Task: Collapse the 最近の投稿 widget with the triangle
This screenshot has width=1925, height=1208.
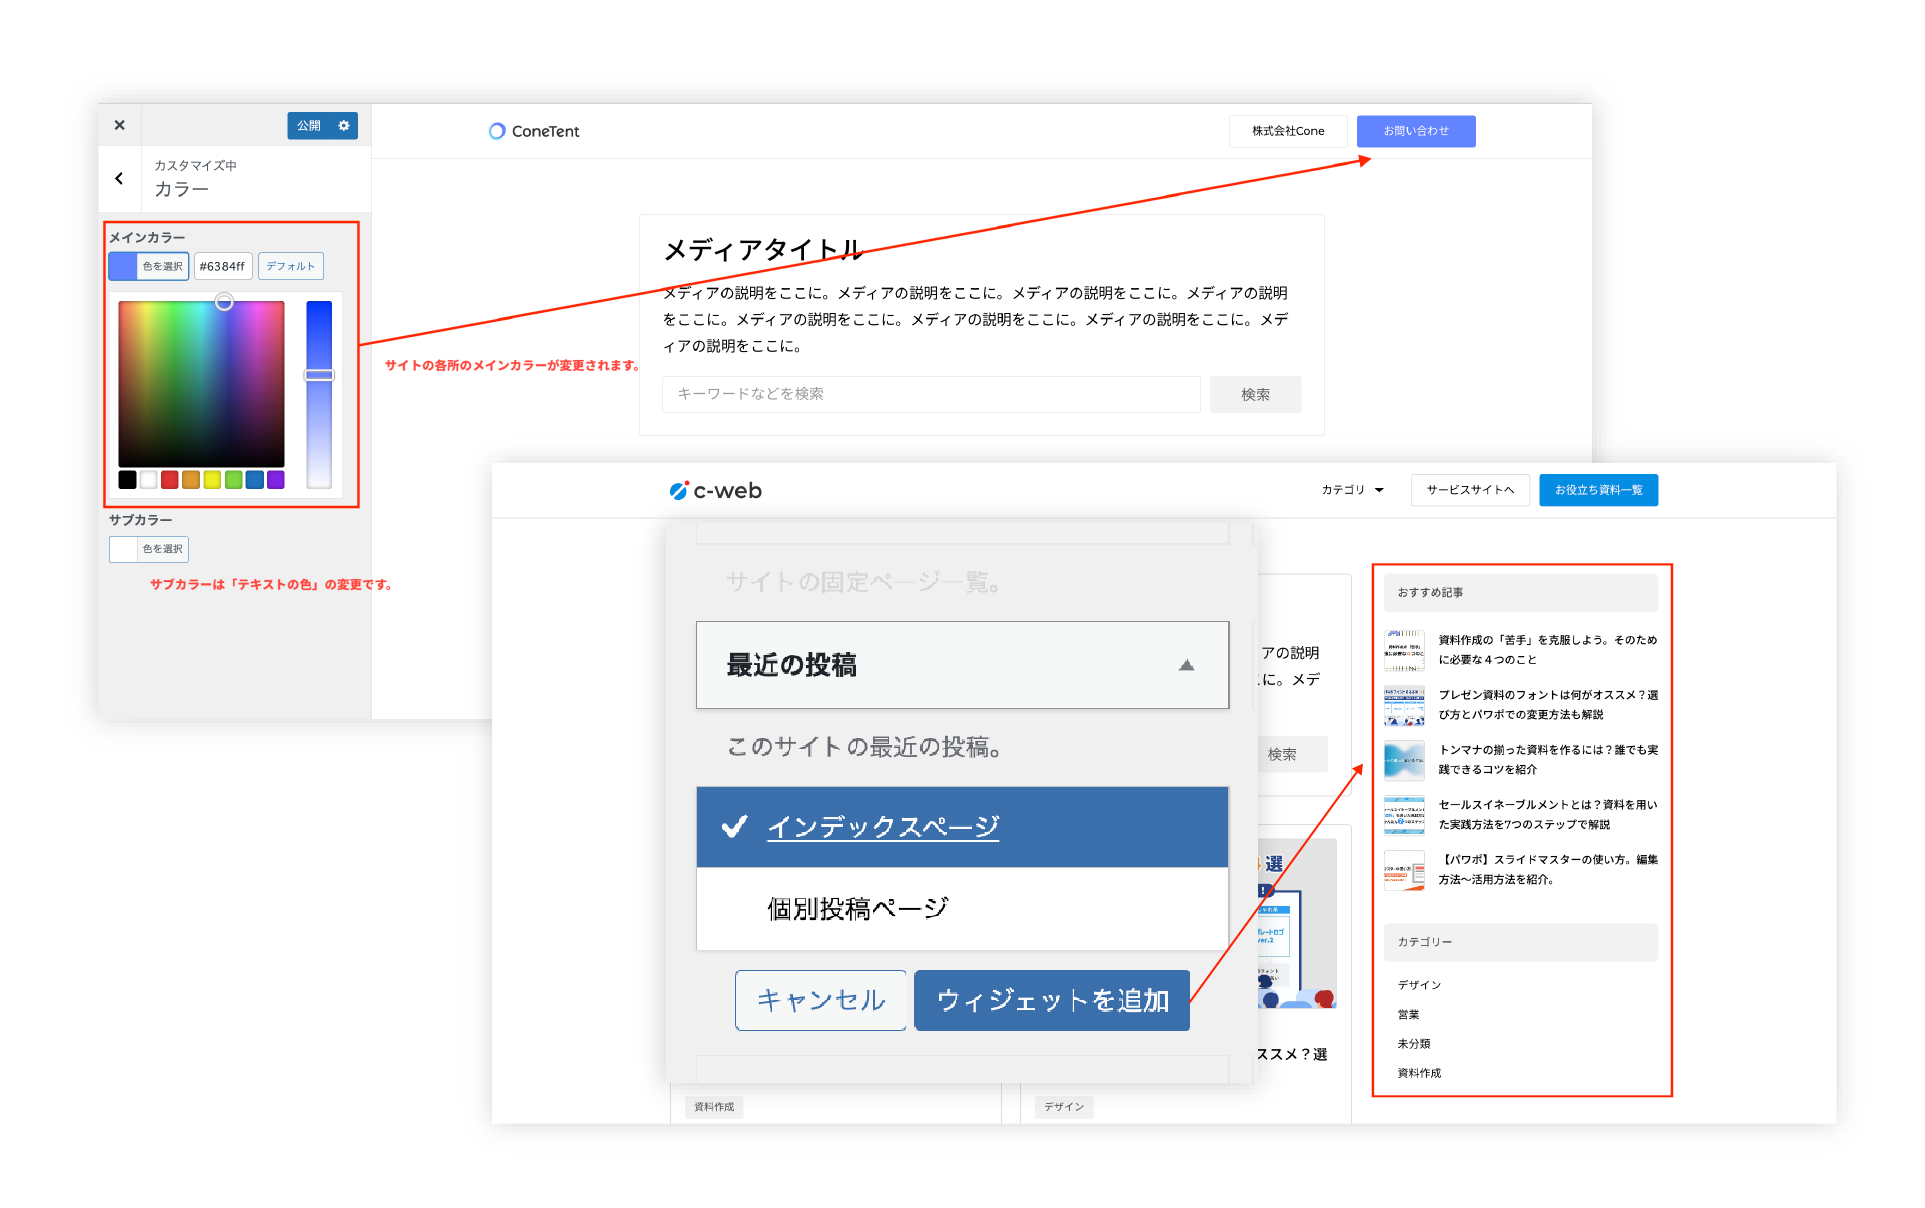Action: point(1187,665)
